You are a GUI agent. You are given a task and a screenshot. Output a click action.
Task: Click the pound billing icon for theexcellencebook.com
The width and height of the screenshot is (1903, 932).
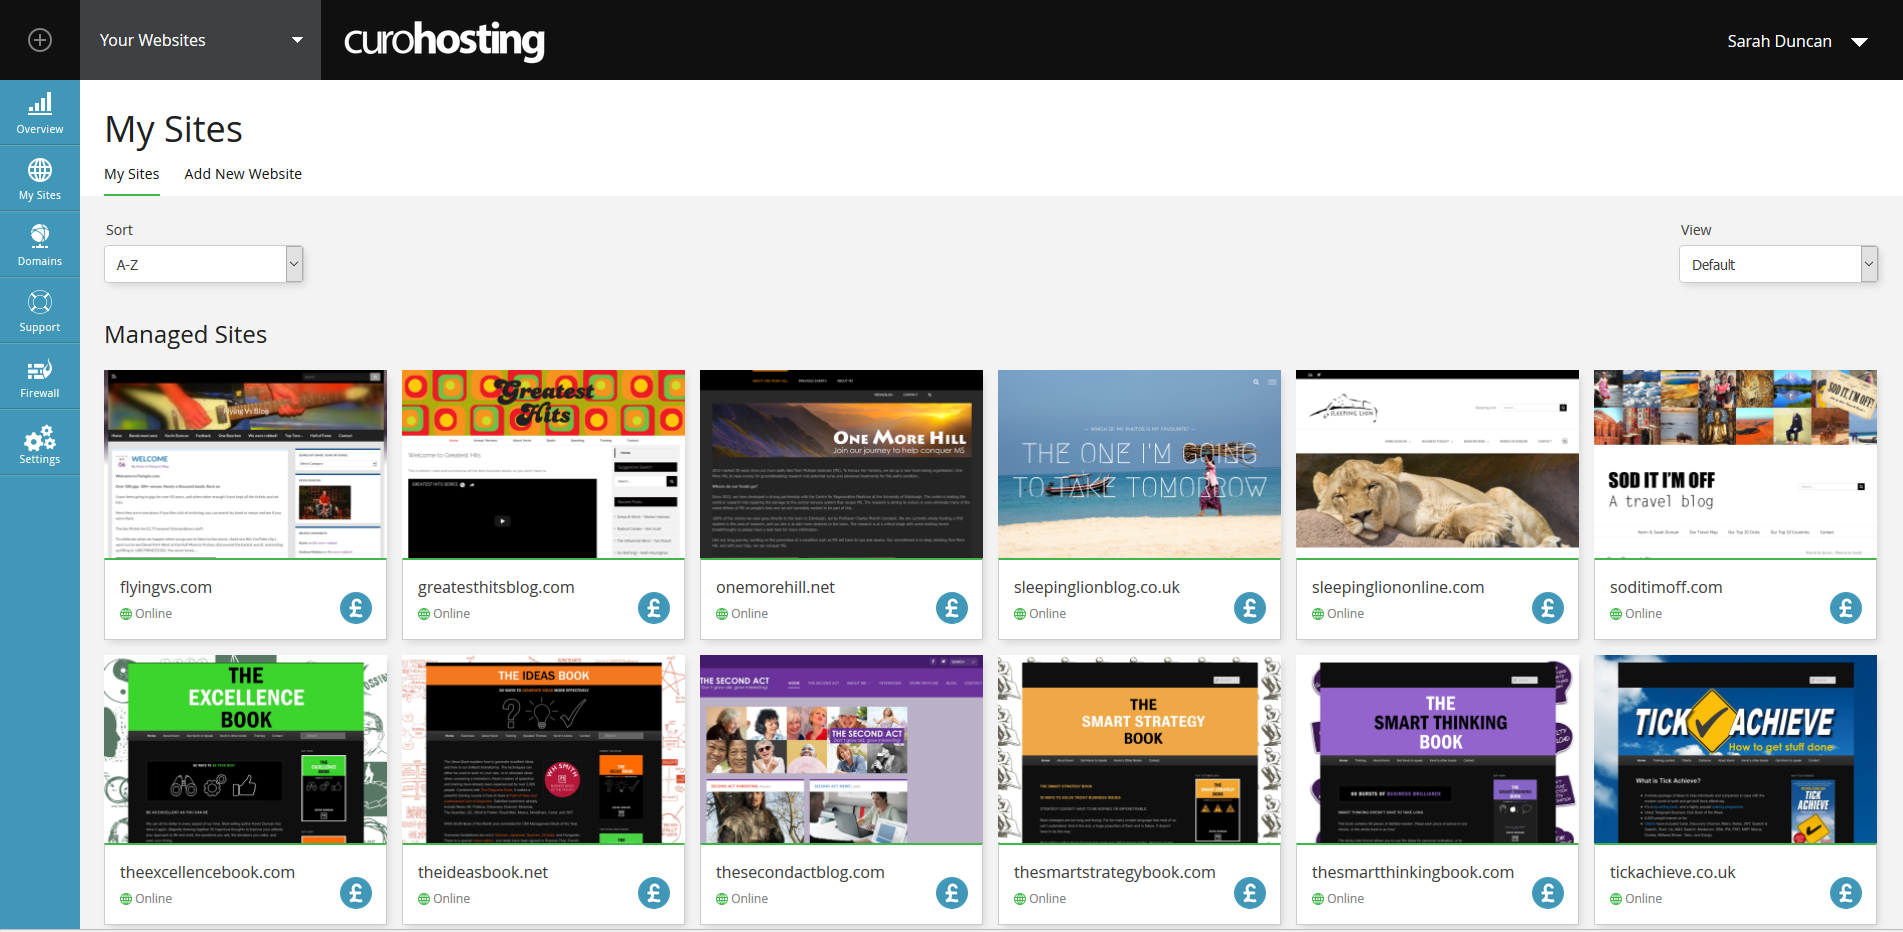click(356, 893)
